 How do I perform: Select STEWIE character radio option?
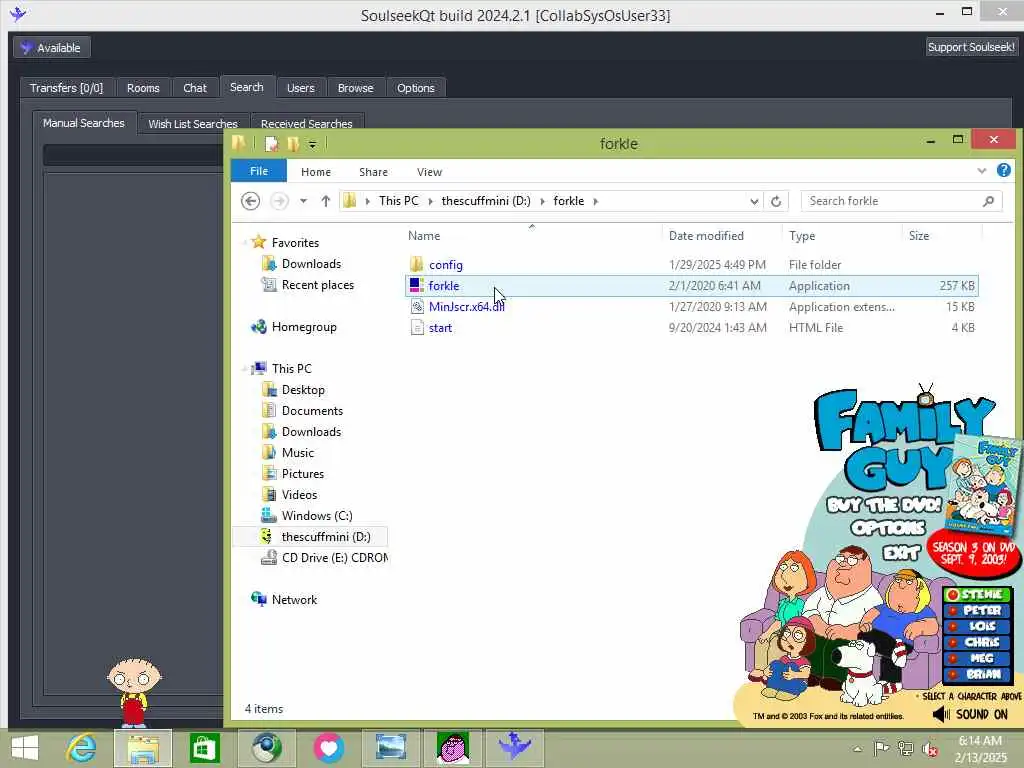pos(977,594)
